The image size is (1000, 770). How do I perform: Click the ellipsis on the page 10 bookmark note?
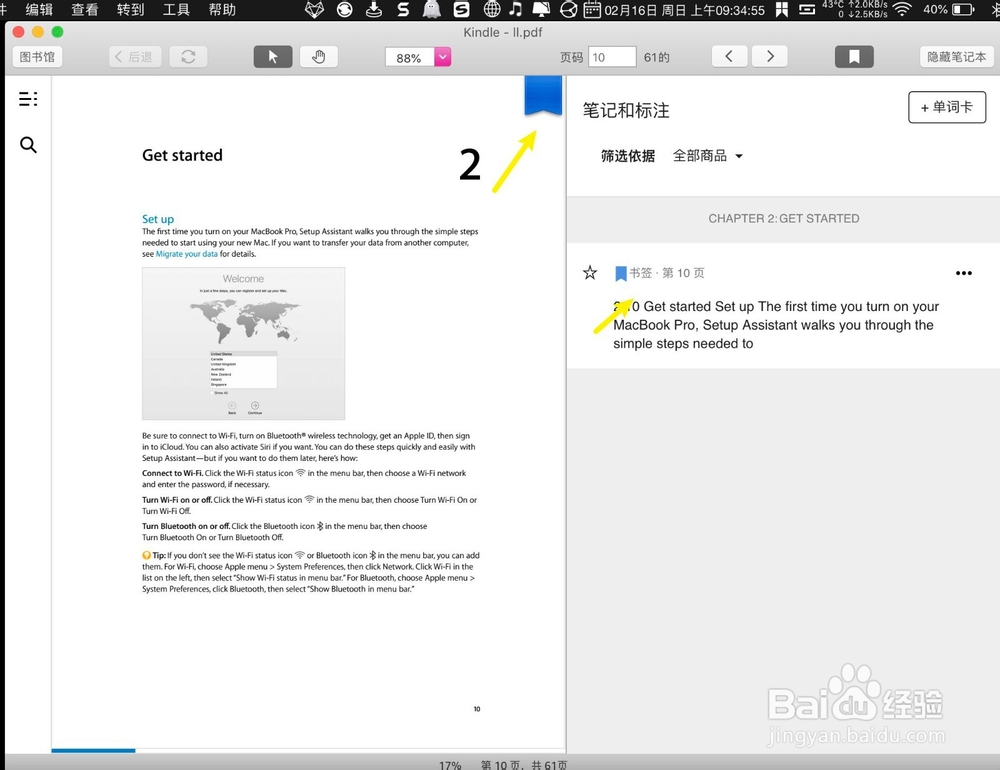[x=964, y=272]
